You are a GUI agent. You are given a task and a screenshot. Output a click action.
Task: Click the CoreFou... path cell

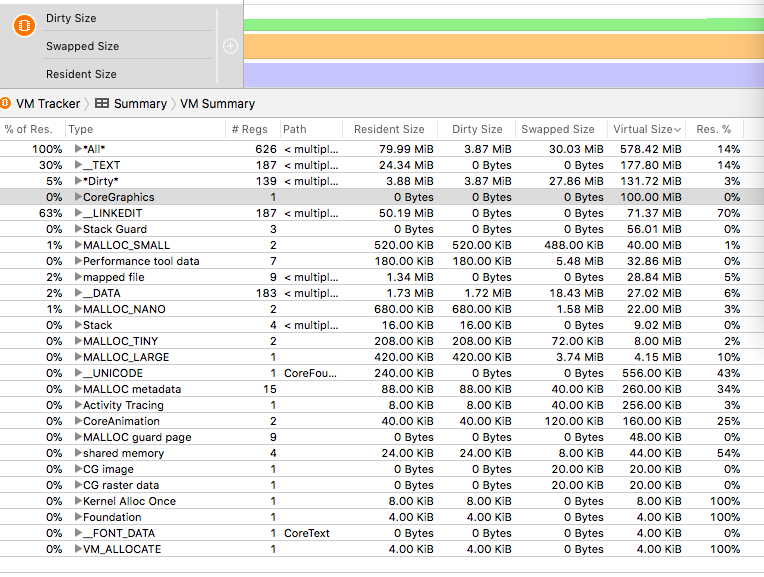(x=310, y=373)
